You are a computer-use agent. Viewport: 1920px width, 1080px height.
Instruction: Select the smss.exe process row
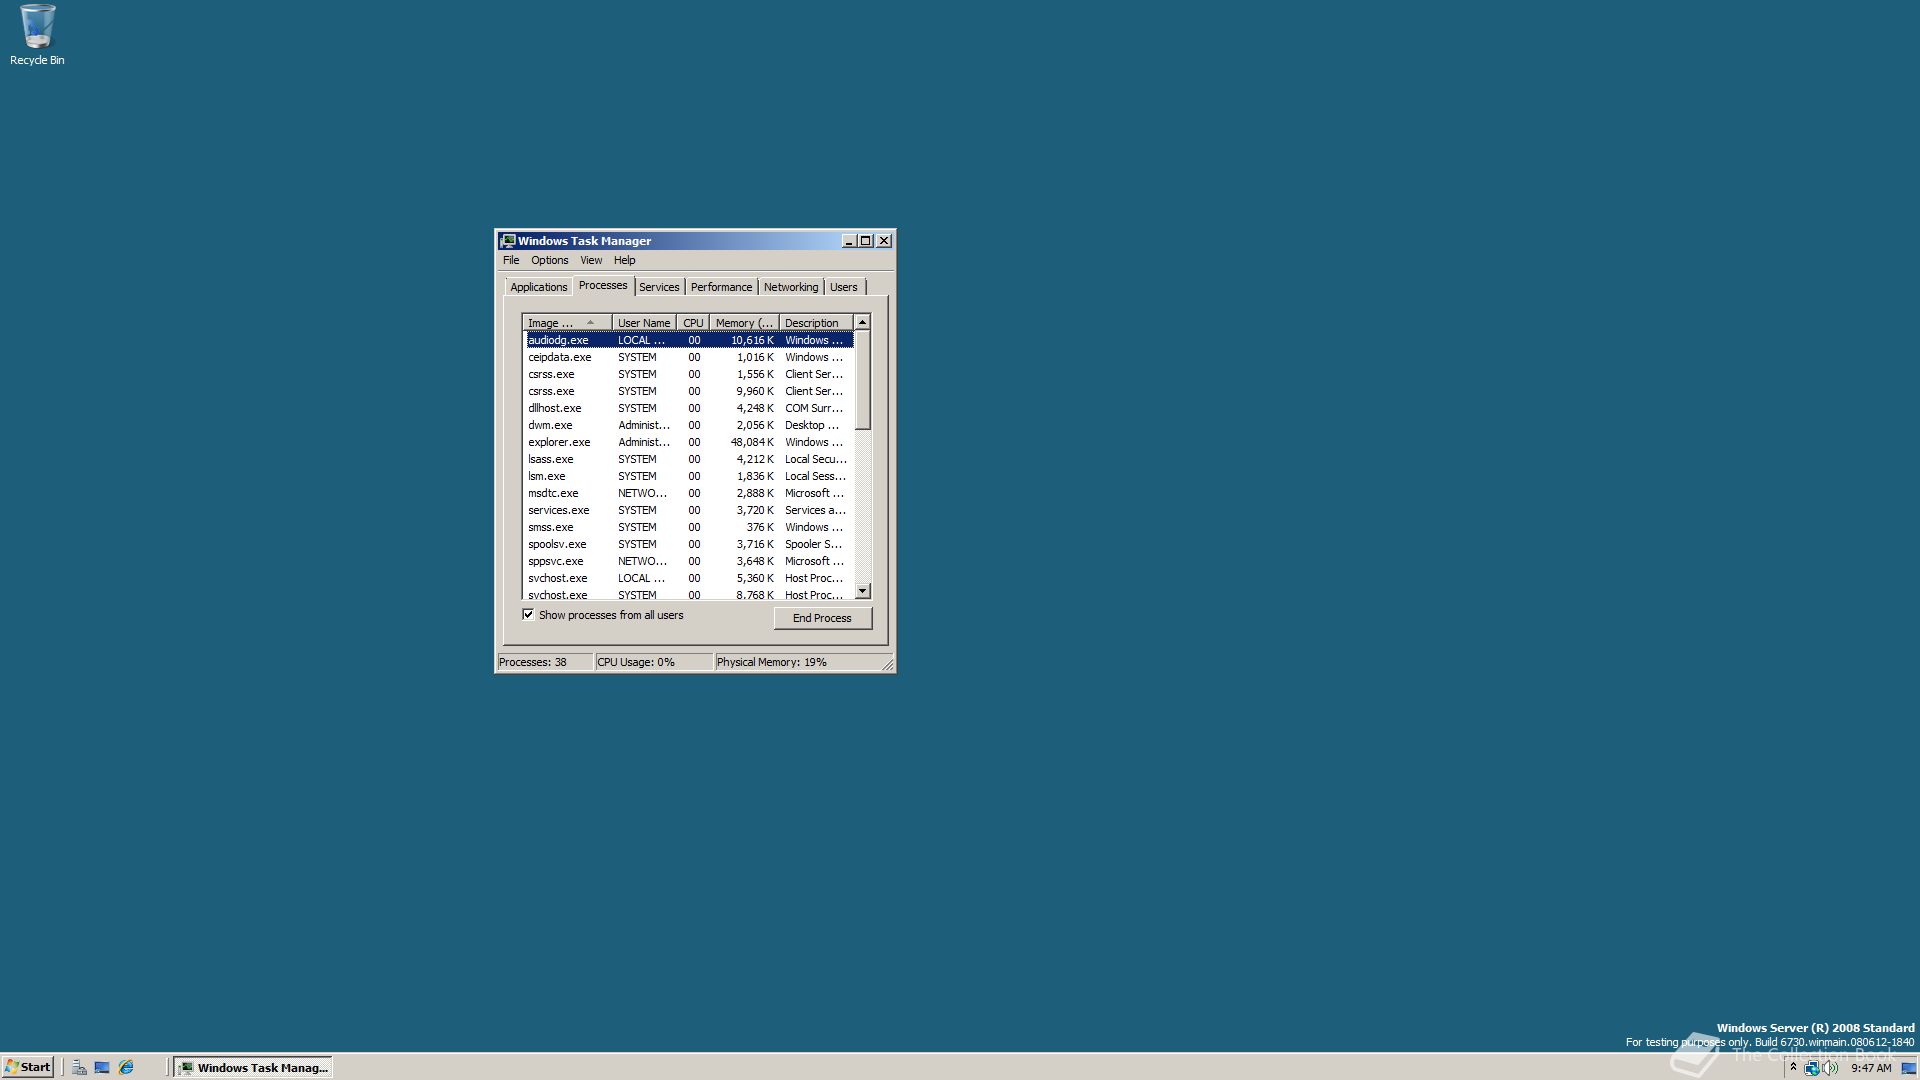(688, 527)
